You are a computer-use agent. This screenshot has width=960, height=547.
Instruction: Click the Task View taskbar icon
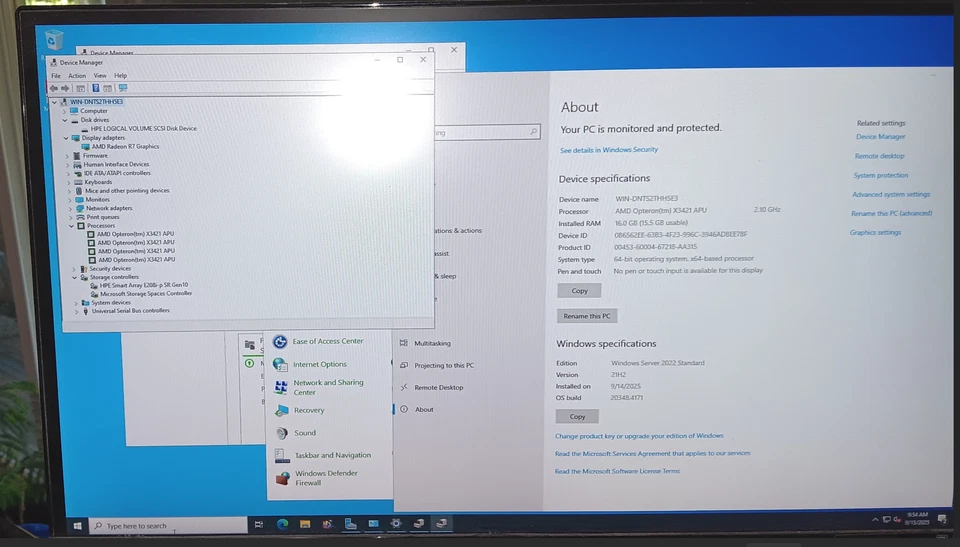259,524
